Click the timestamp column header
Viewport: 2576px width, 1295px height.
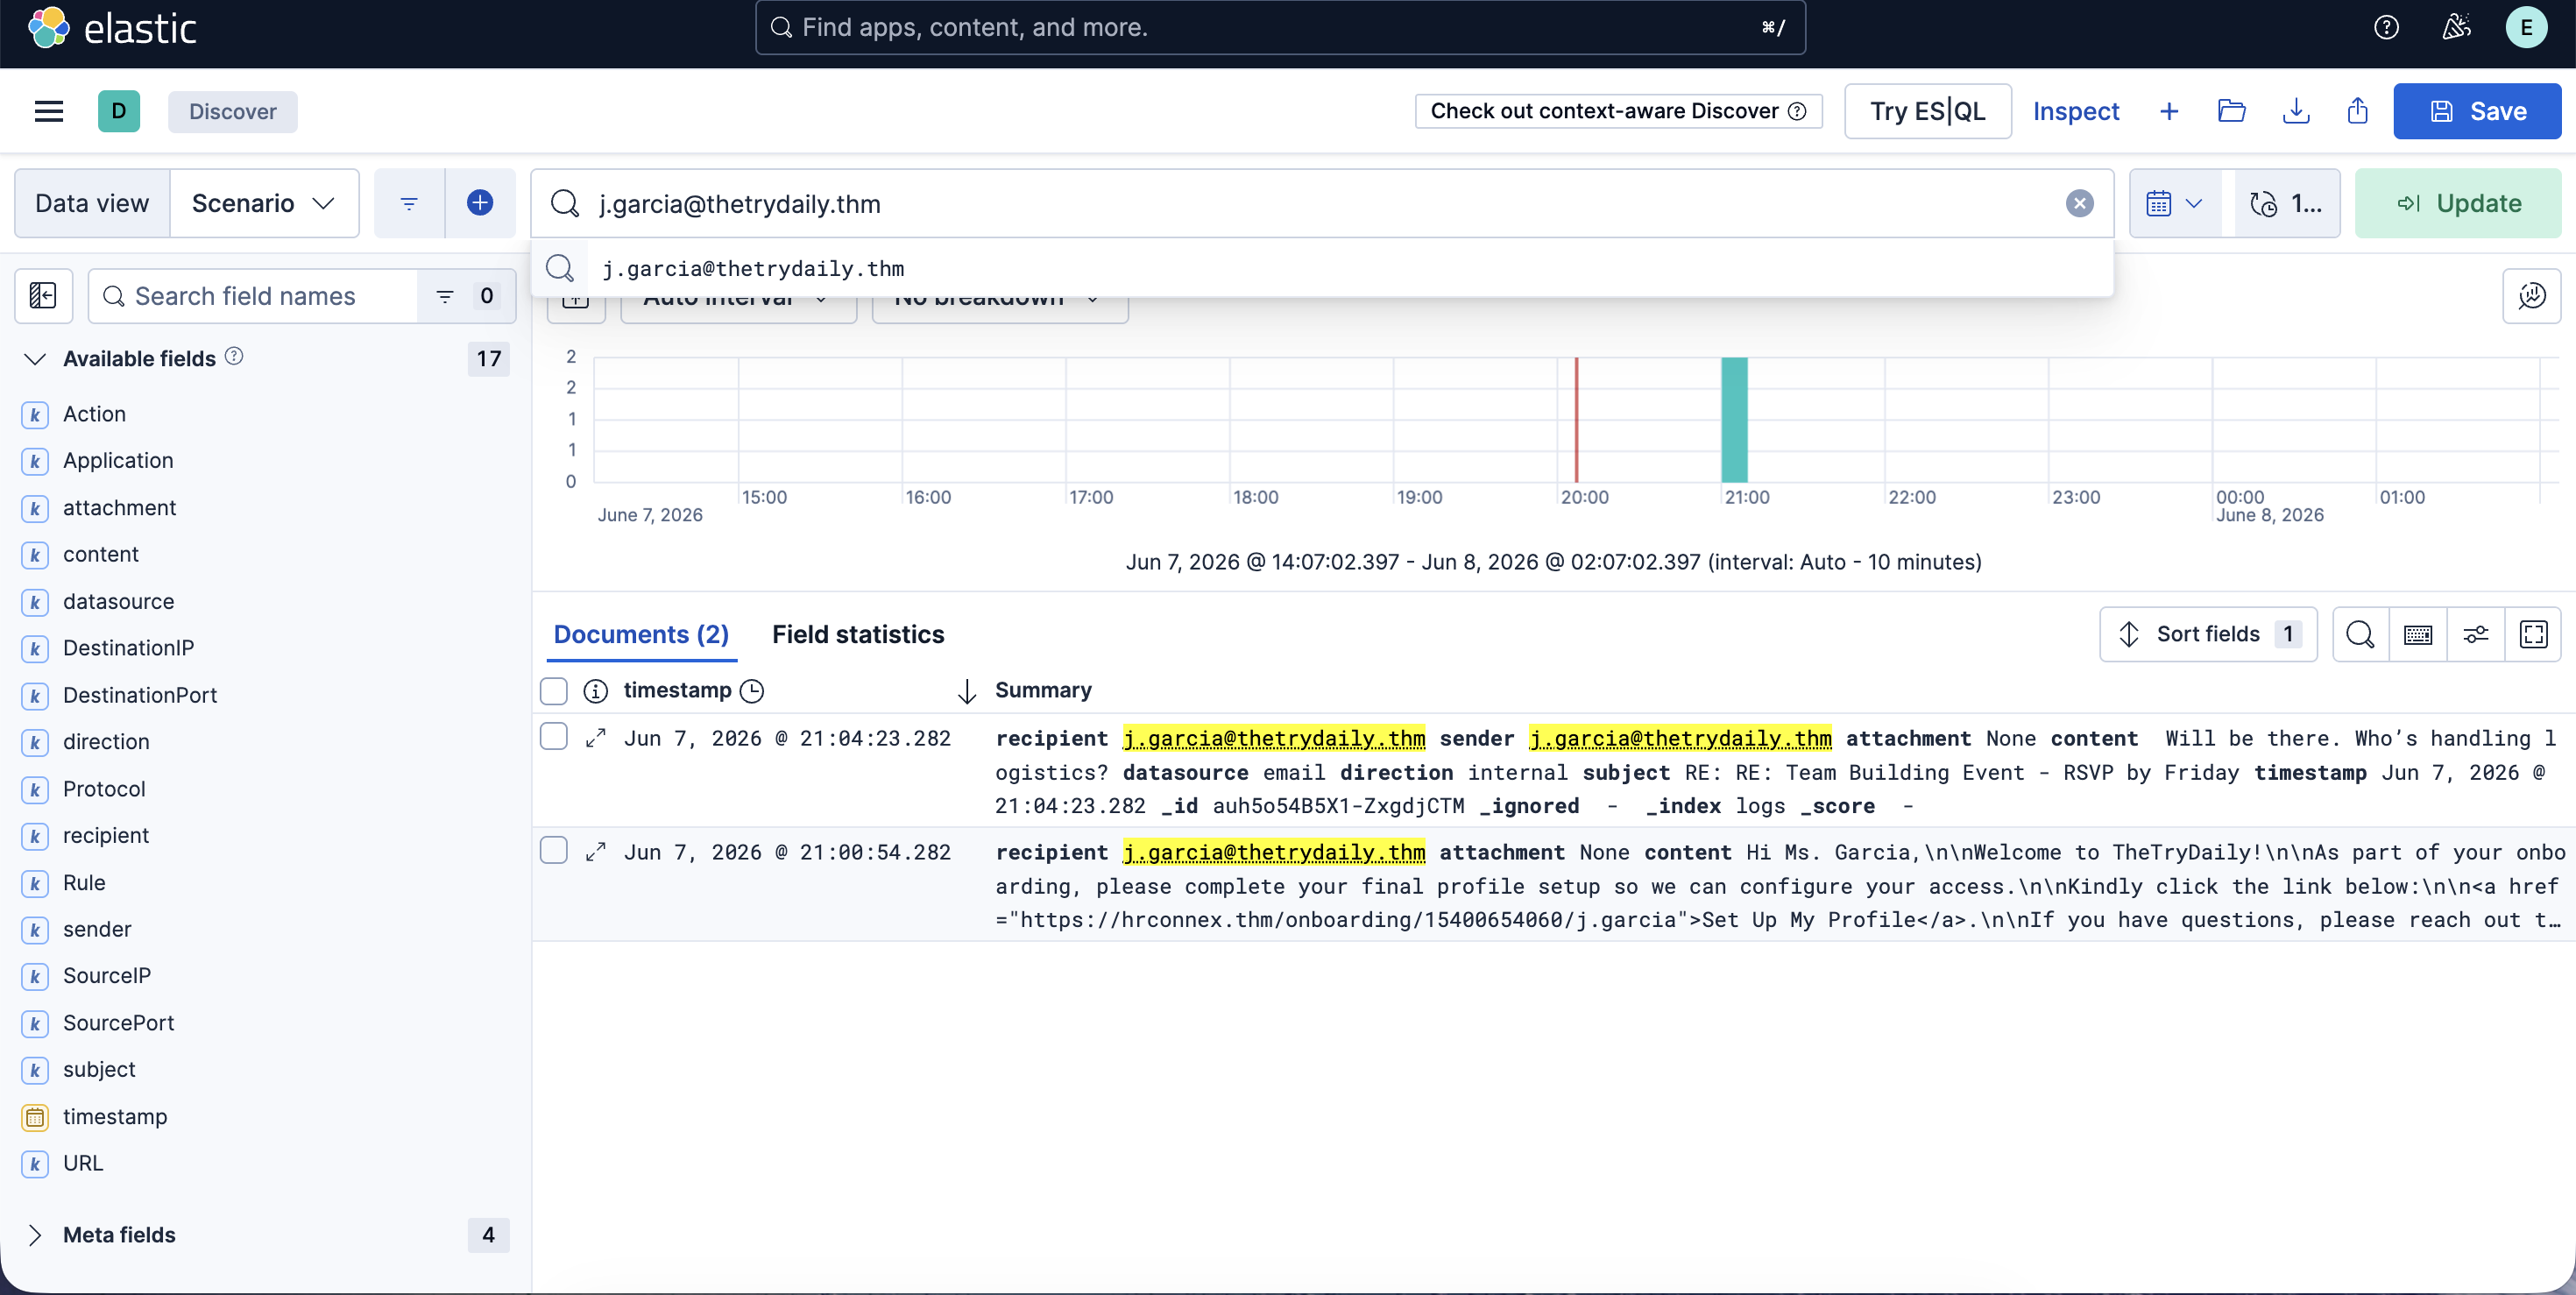click(677, 691)
